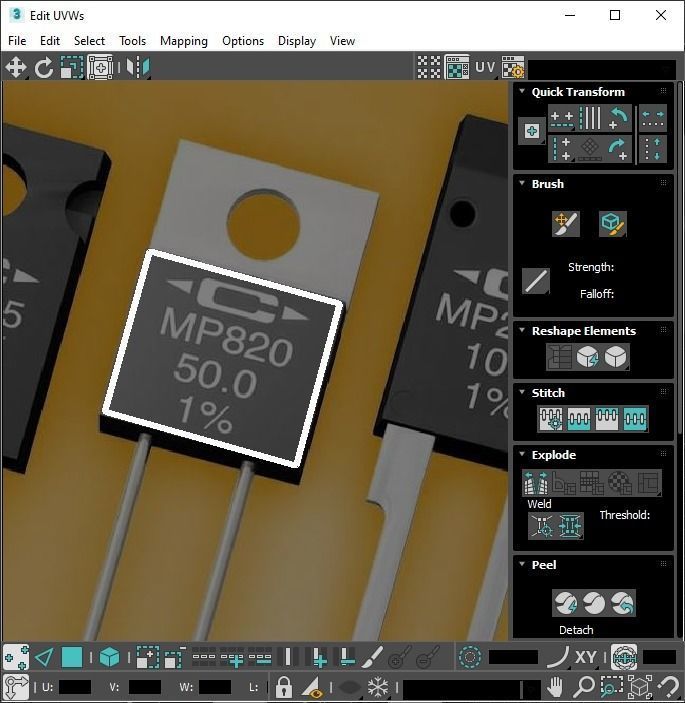Click the Stitch To Target icon

[x=551, y=419]
